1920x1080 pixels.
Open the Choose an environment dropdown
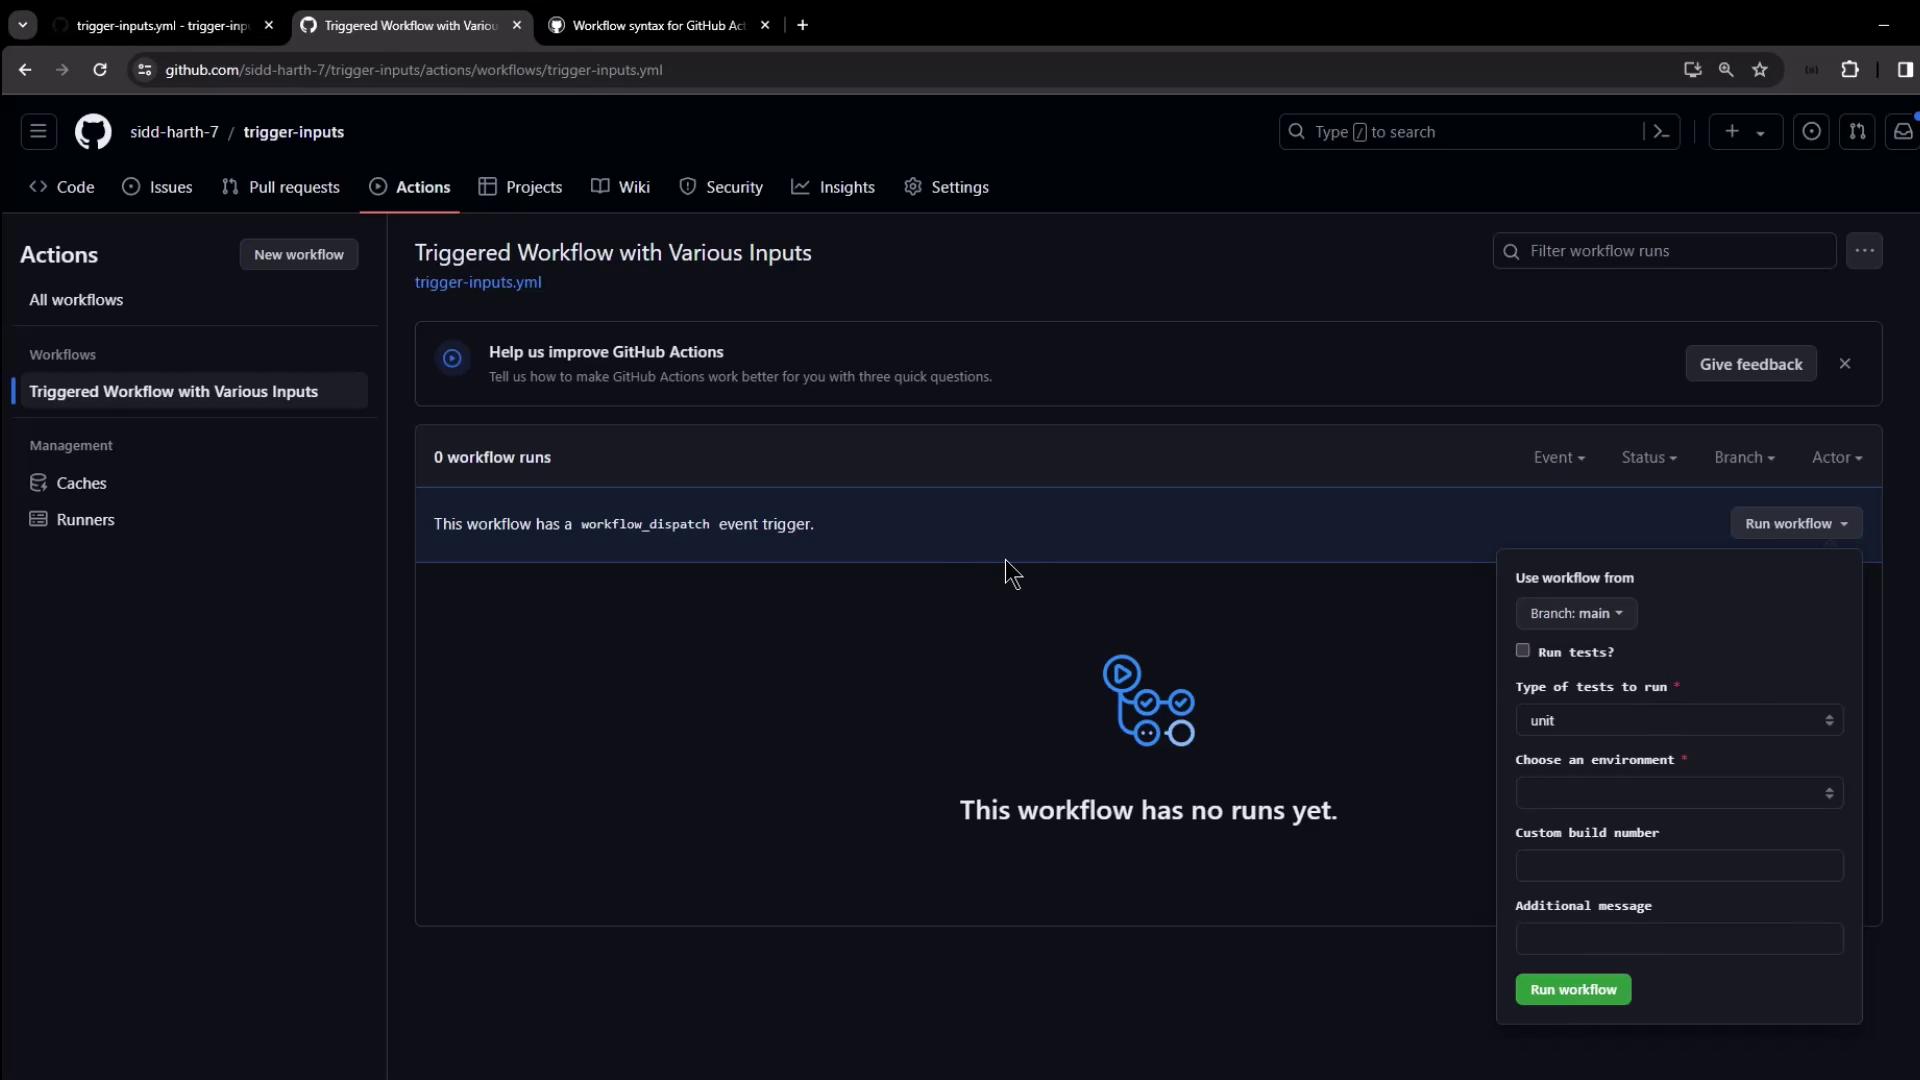click(x=1679, y=794)
